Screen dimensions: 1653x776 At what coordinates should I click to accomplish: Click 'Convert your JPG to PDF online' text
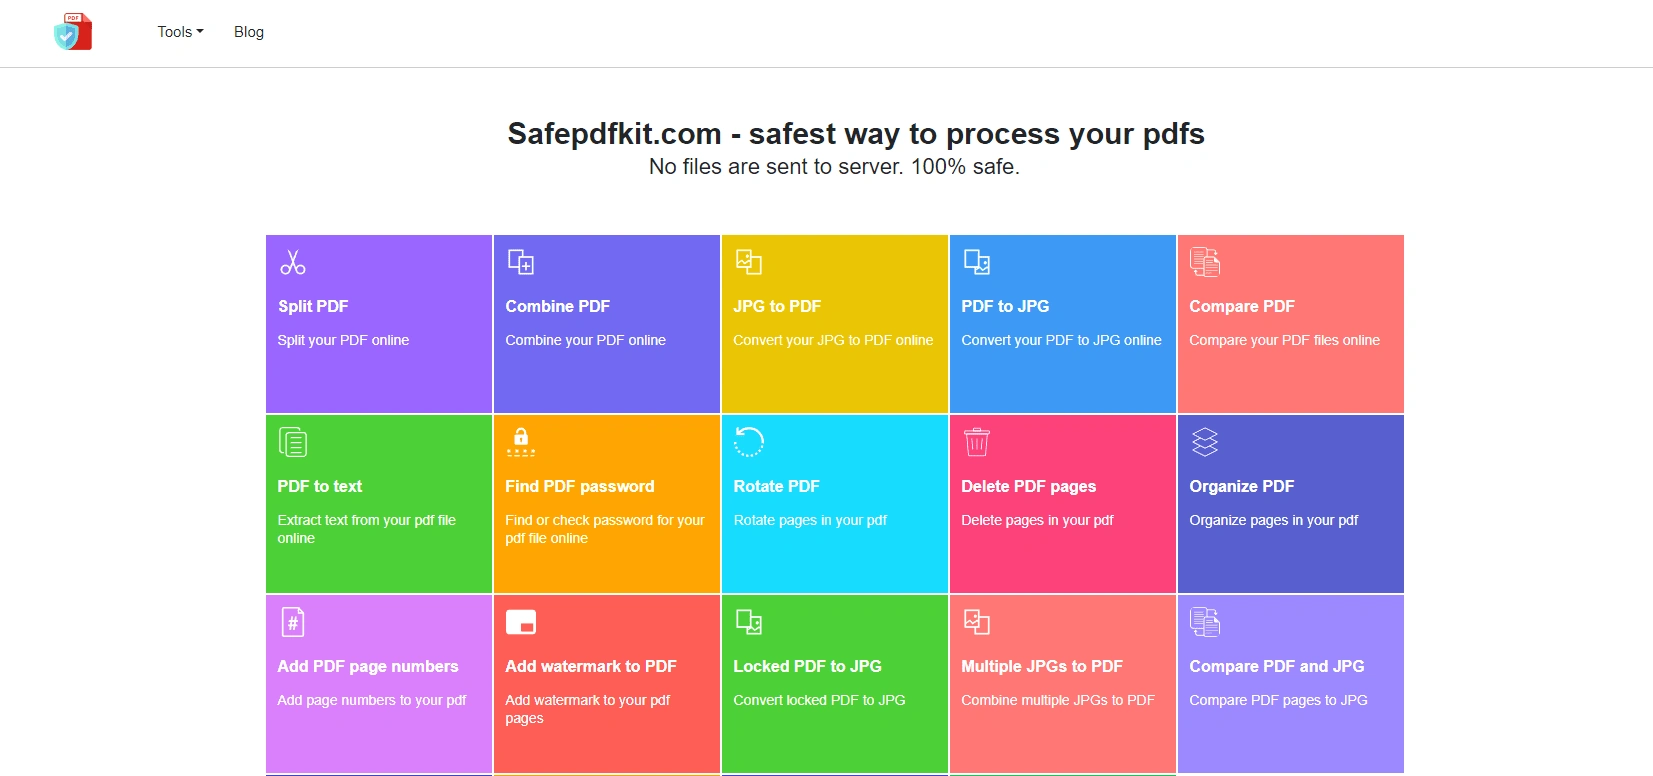[x=833, y=340]
